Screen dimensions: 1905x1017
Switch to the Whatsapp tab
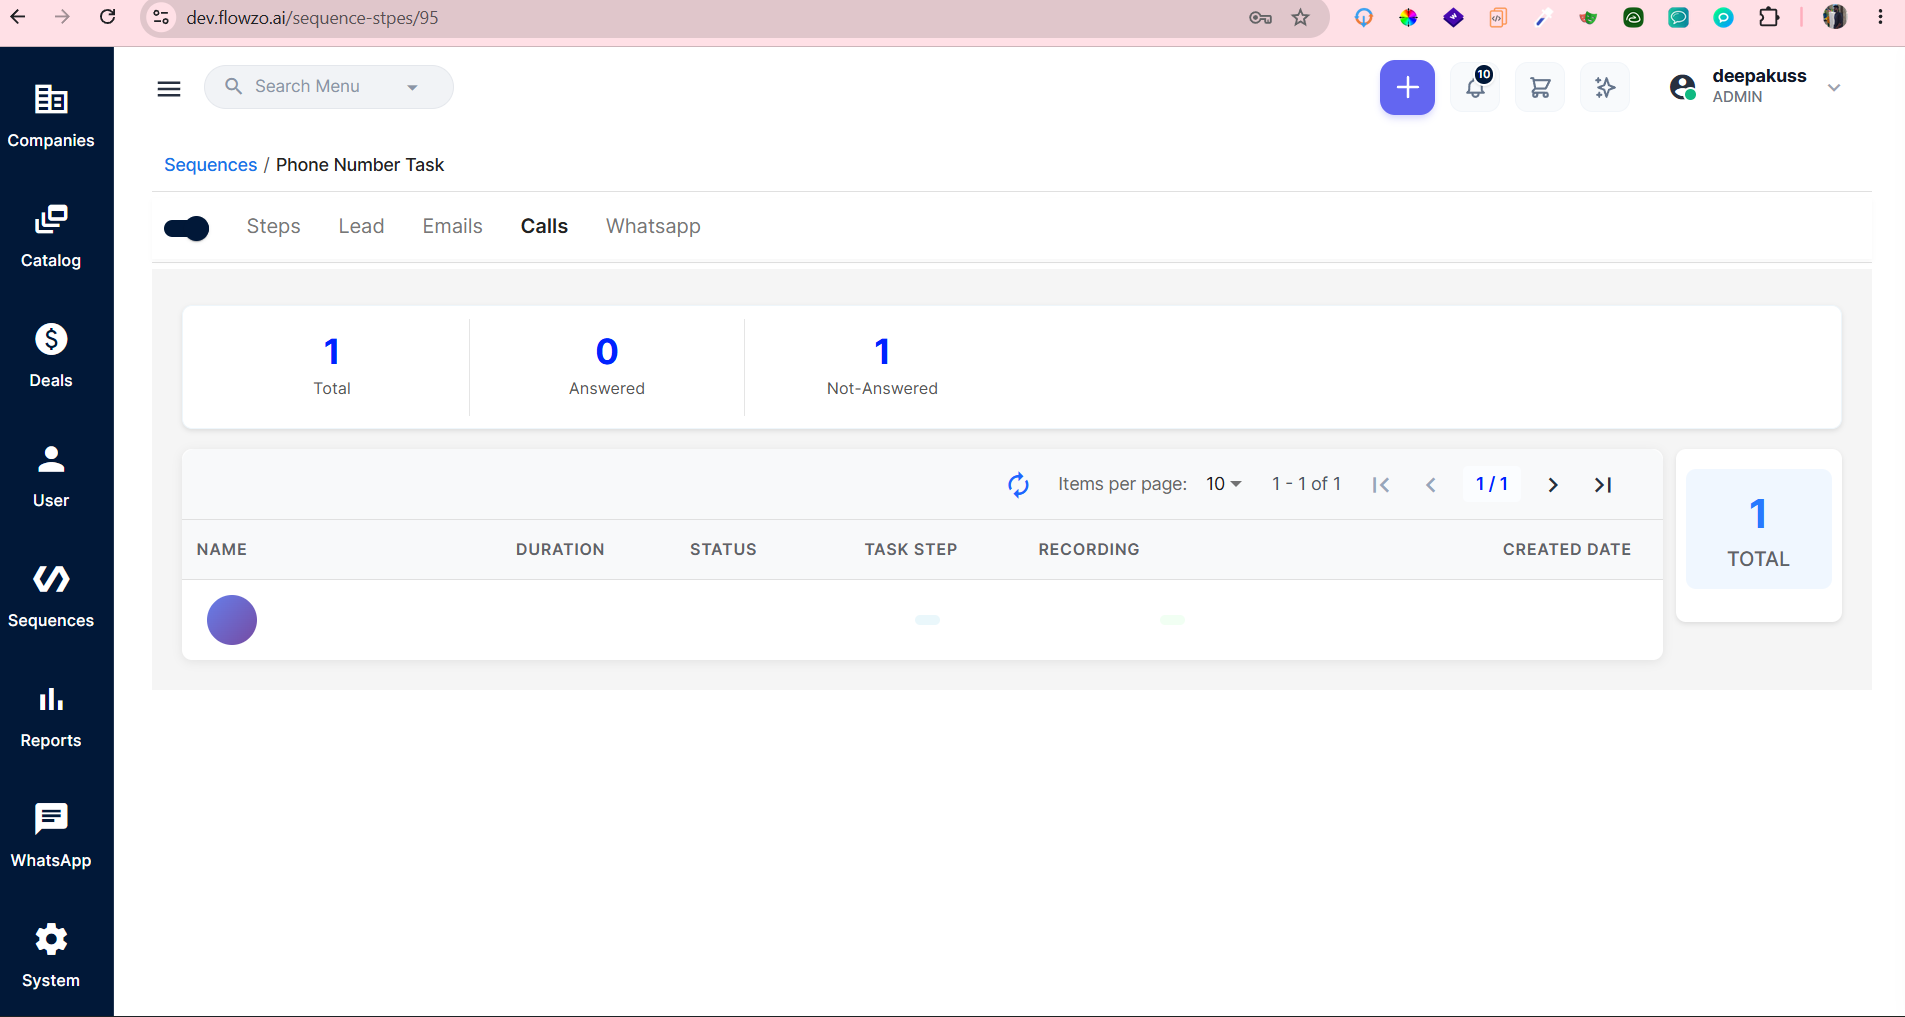653,227
